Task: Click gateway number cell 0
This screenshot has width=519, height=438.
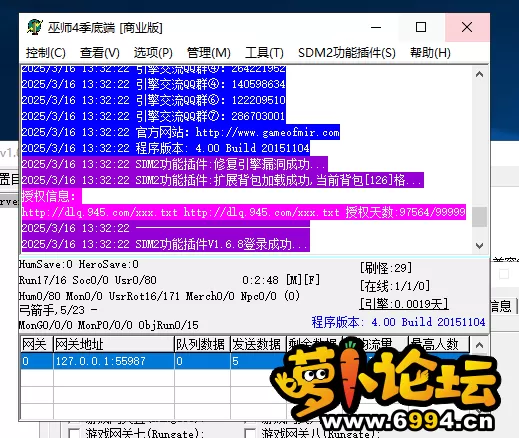Action: pos(37,361)
